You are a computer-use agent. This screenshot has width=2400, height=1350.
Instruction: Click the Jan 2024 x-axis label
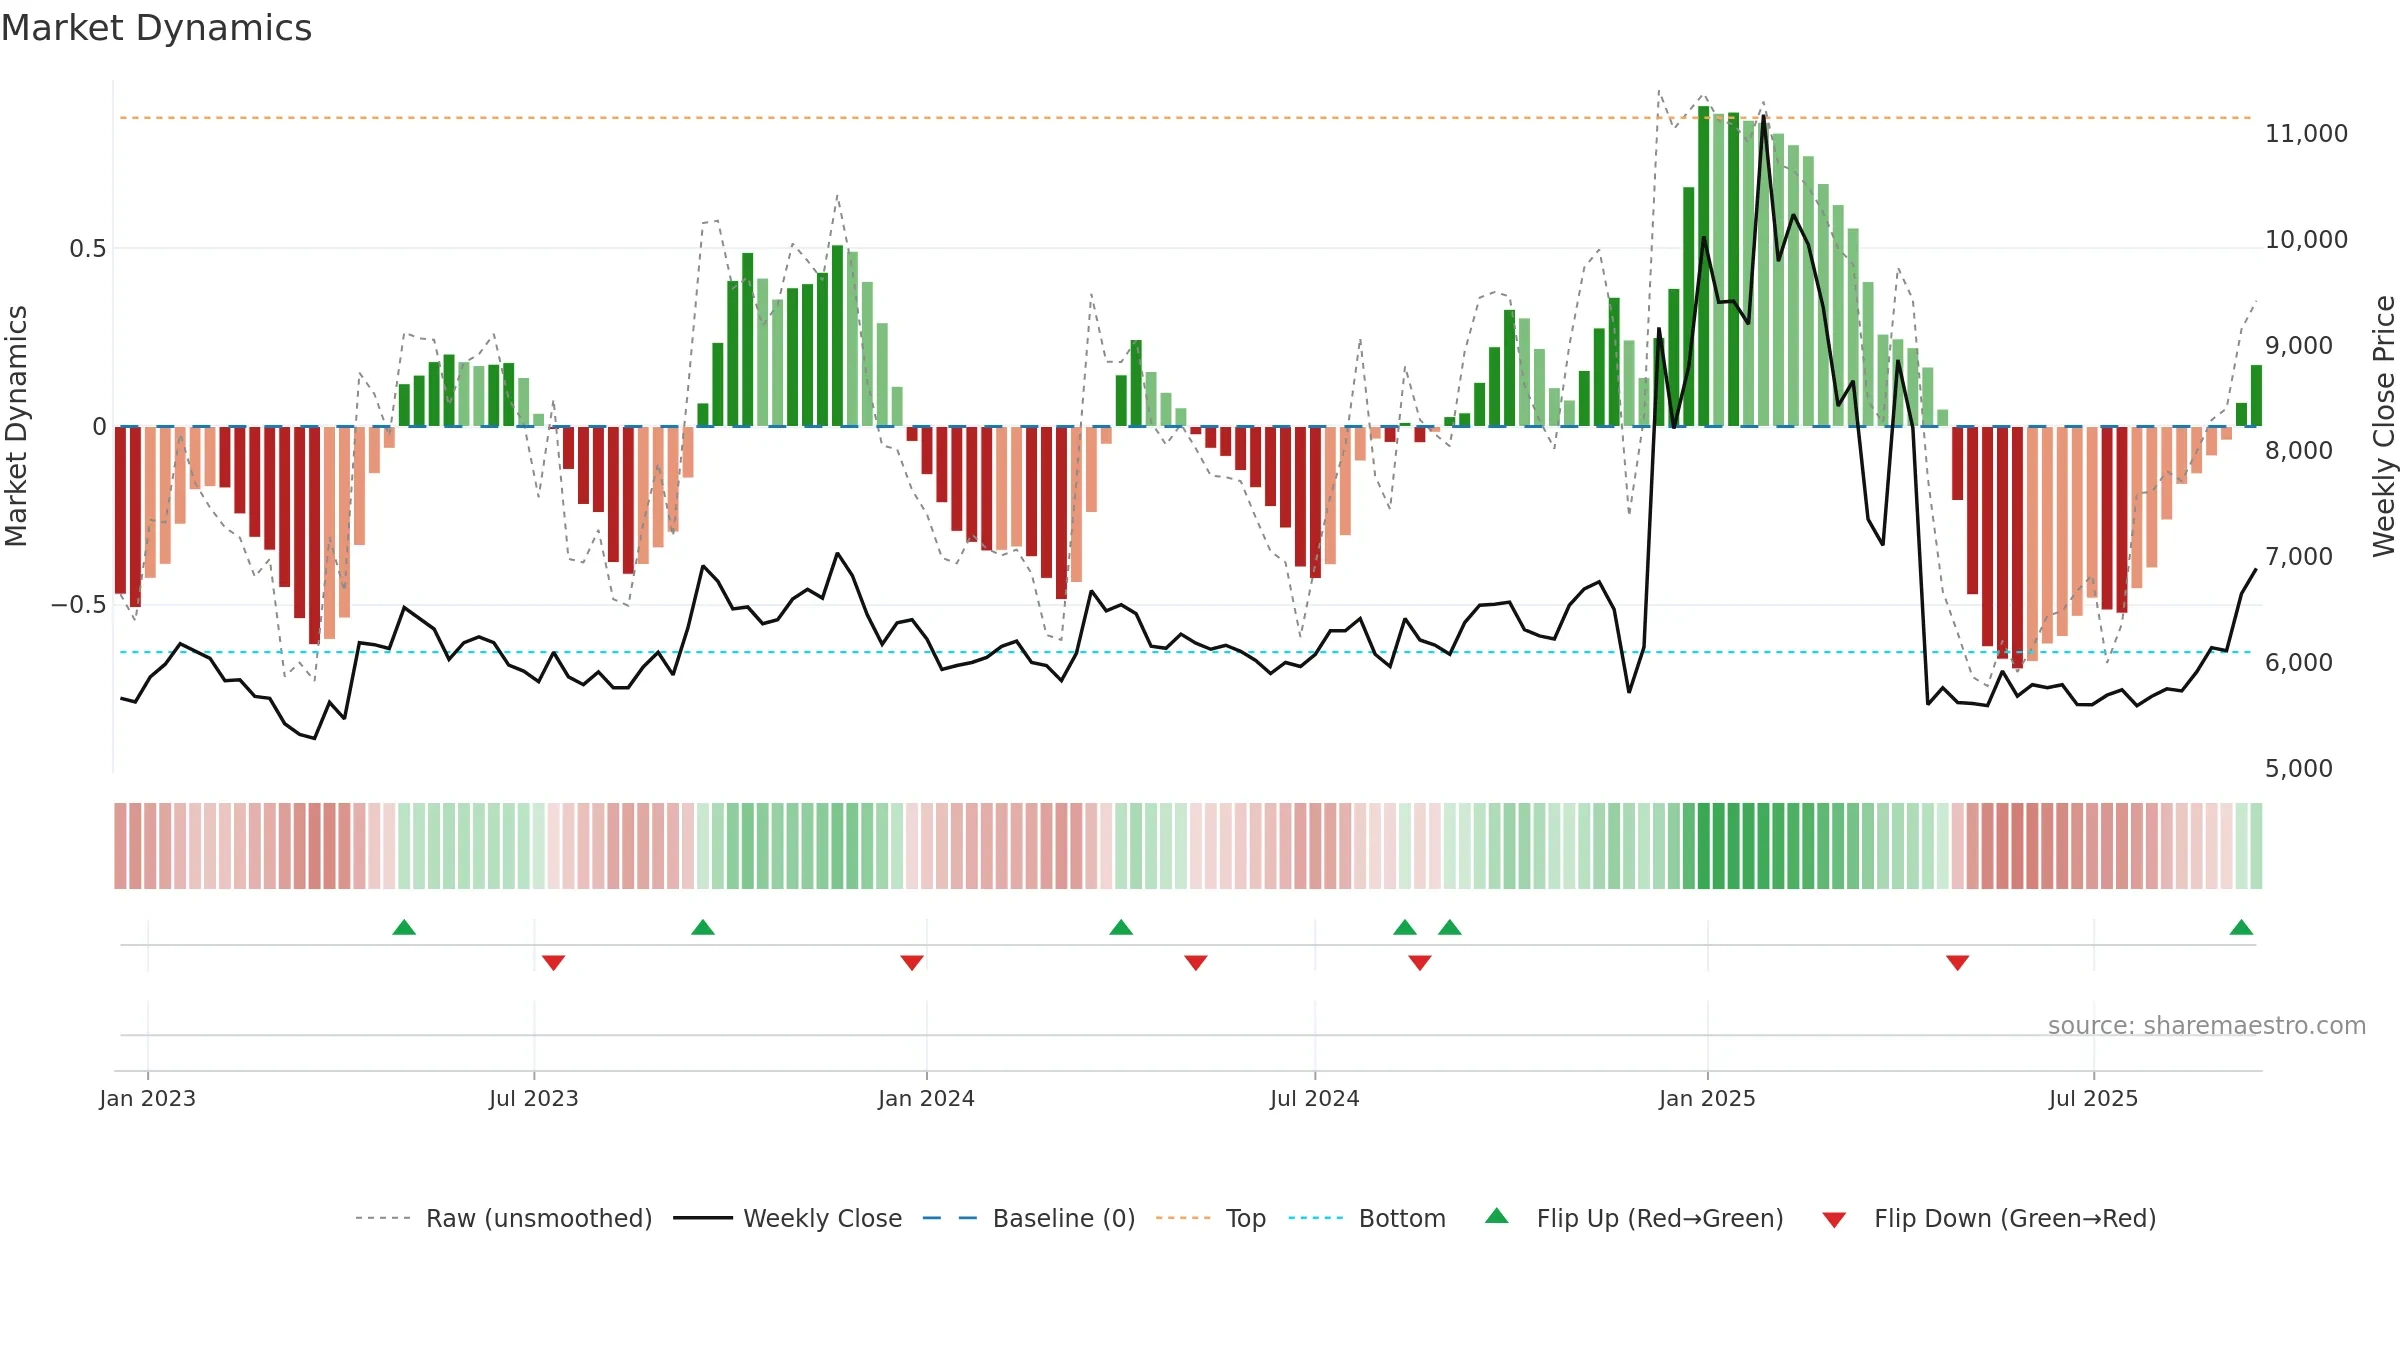pyautogui.click(x=926, y=1098)
